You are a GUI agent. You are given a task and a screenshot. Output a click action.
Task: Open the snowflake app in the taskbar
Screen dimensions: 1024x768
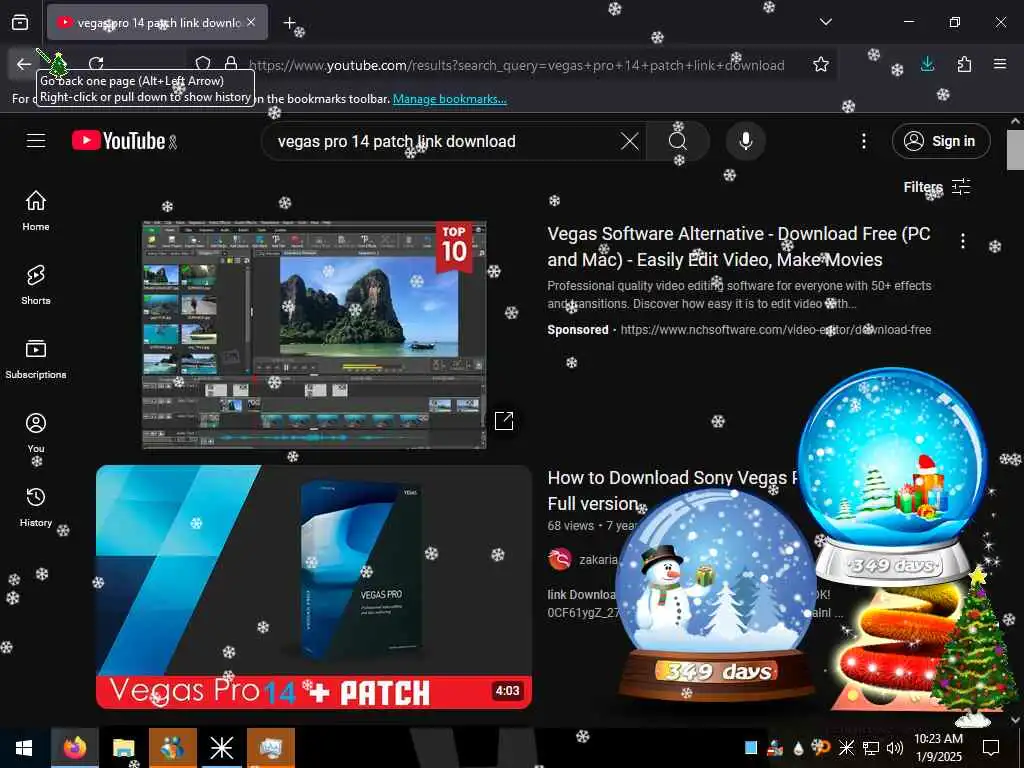click(221, 748)
